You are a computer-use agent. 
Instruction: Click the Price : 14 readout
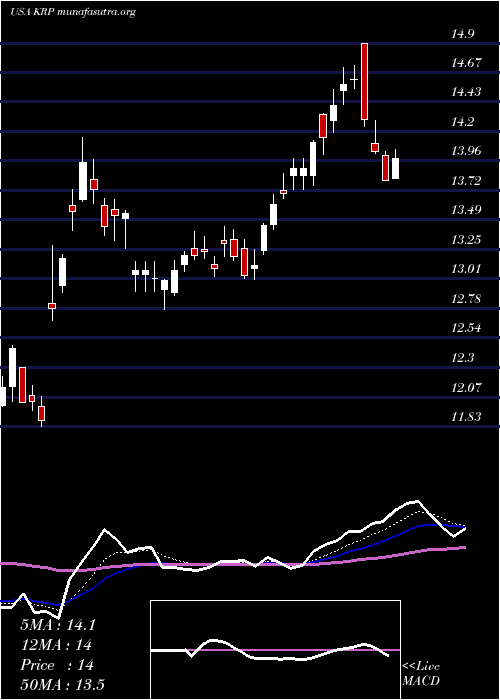pyautogui.click(x=57, y=665)
